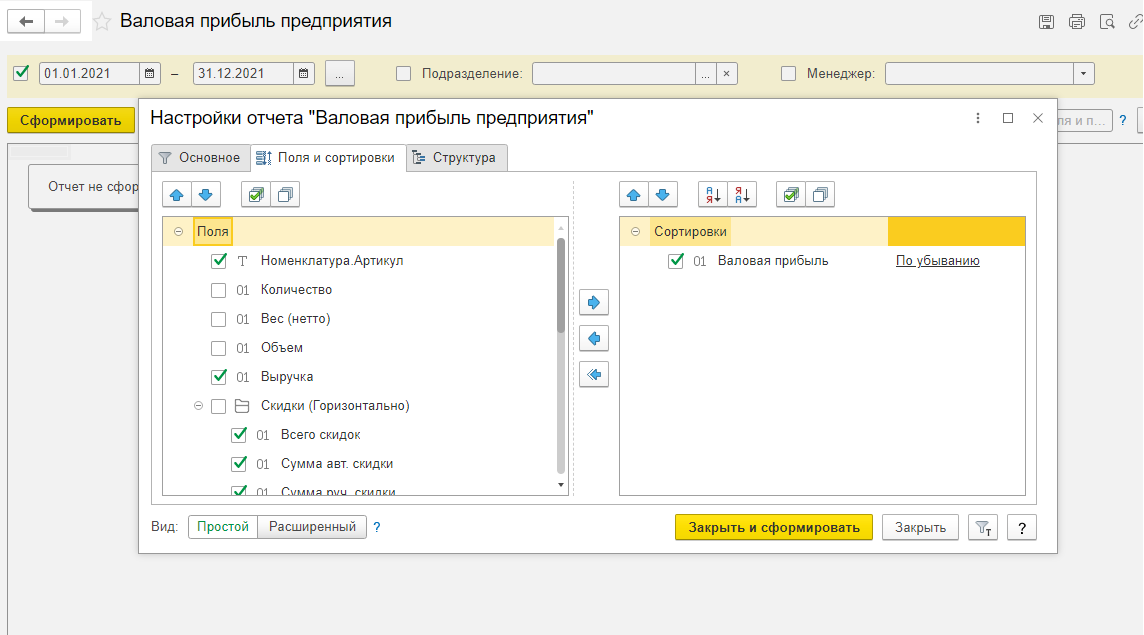Click move down arrow in Сортировки panel
This screenshot has height=635, width=1144.
coord(663,195)
